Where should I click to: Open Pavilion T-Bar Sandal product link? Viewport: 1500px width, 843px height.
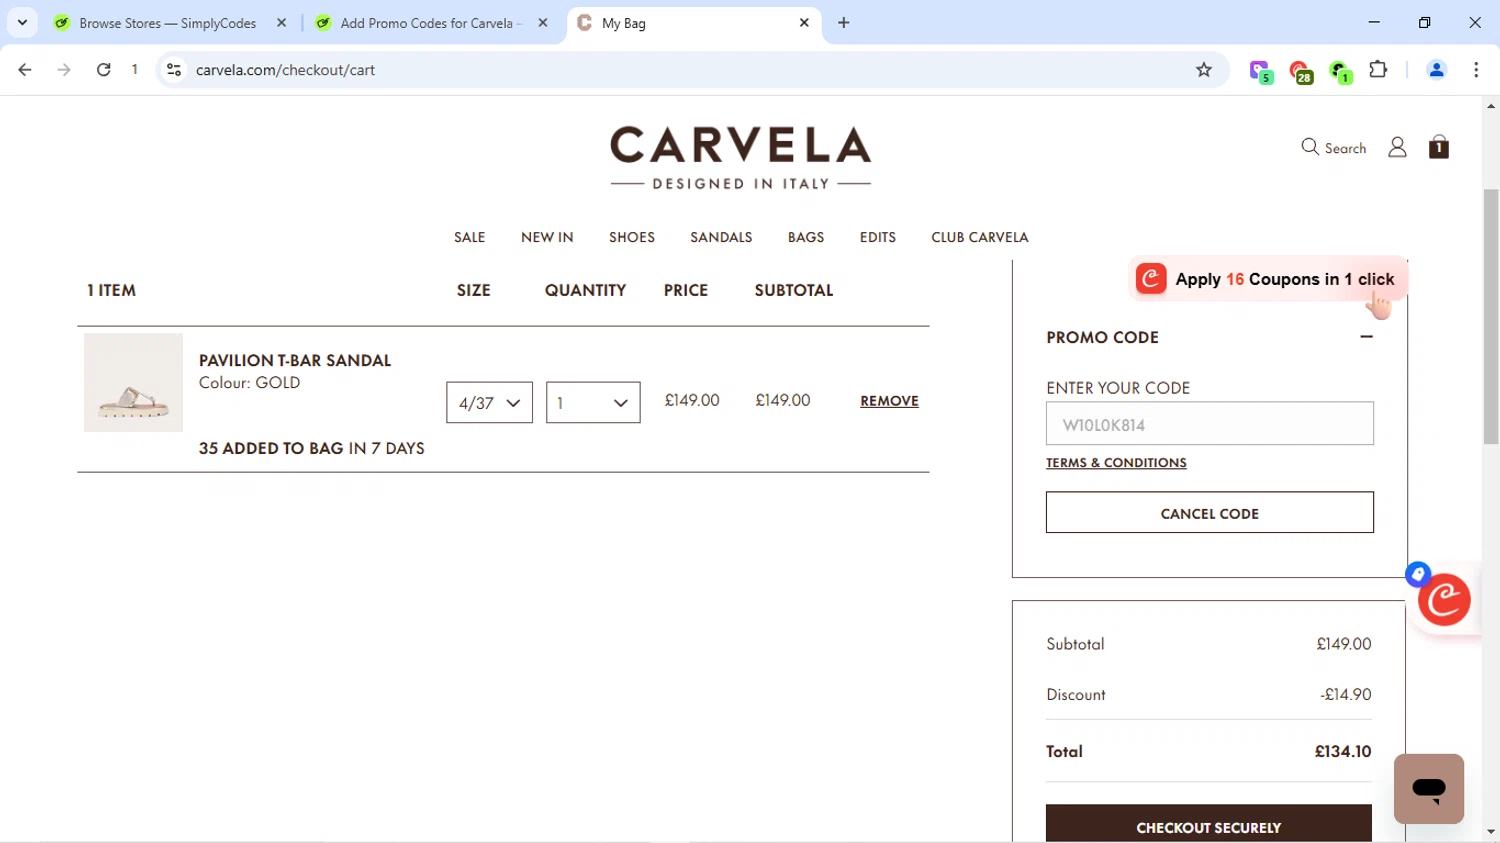pos(295,360)
